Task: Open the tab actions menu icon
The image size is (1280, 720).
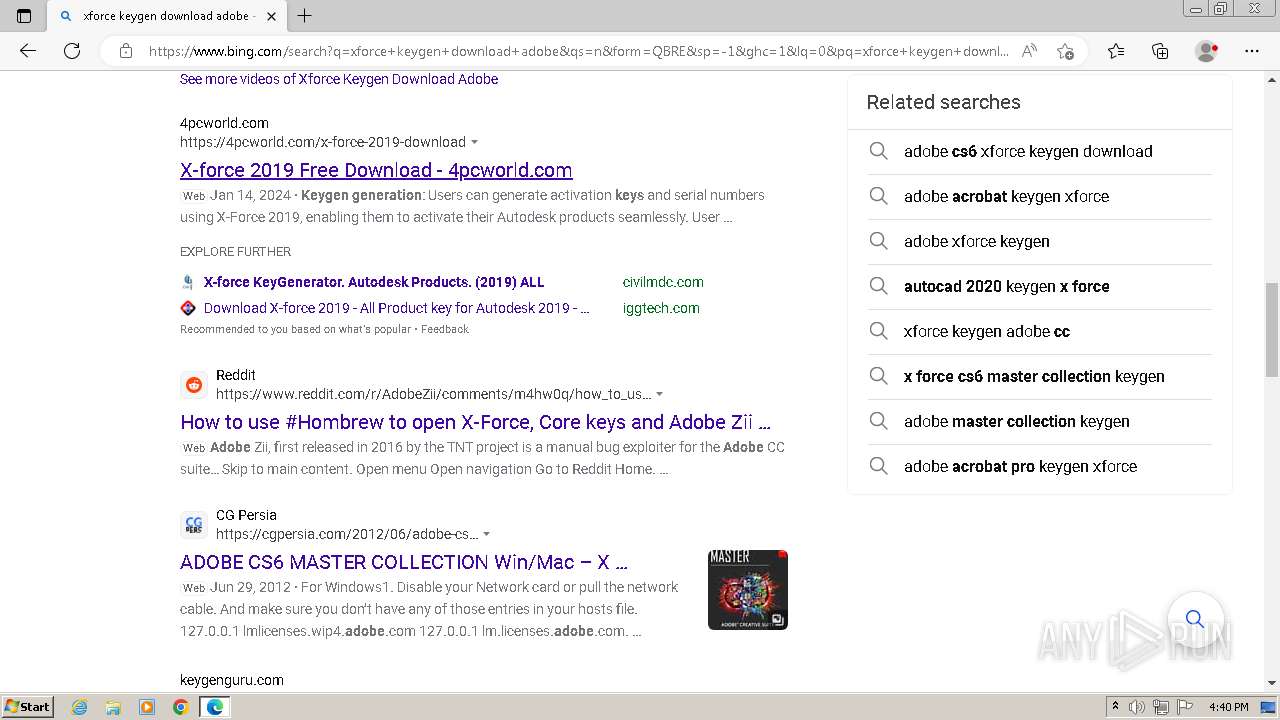Action: click(24, 16)
